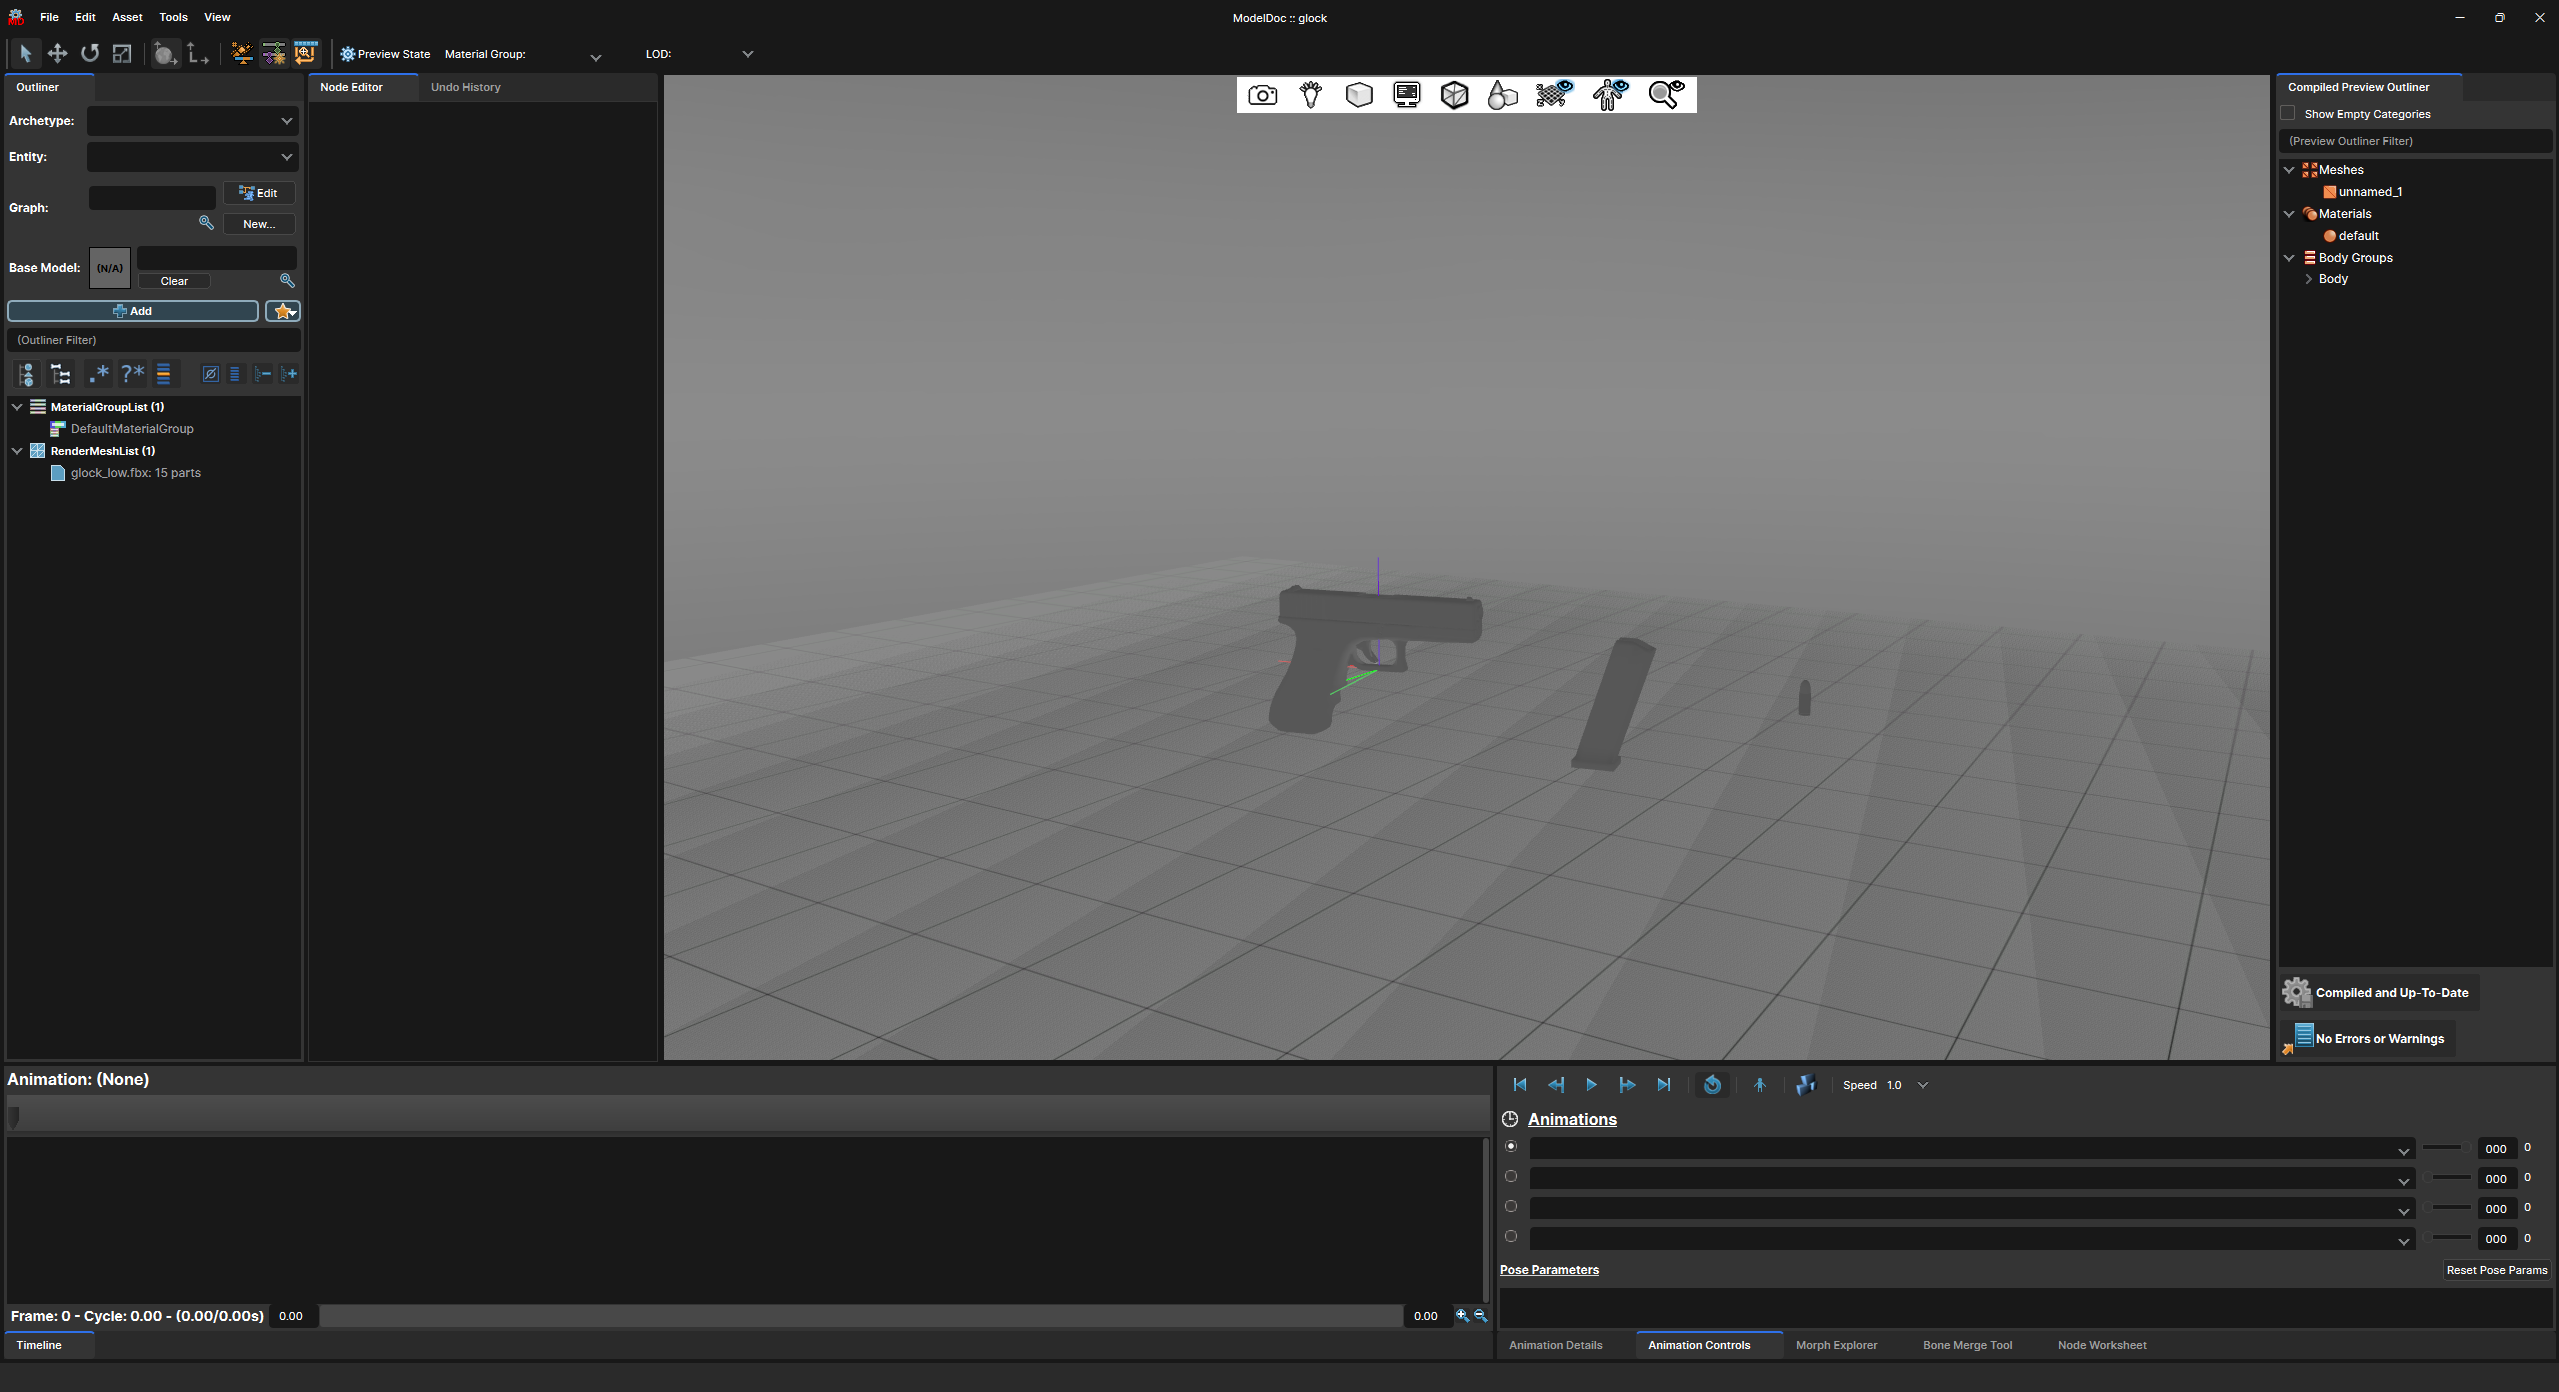The image size is (2559, 1392).
Task: Click the Add button in Outliner
Action: point(133,312)
